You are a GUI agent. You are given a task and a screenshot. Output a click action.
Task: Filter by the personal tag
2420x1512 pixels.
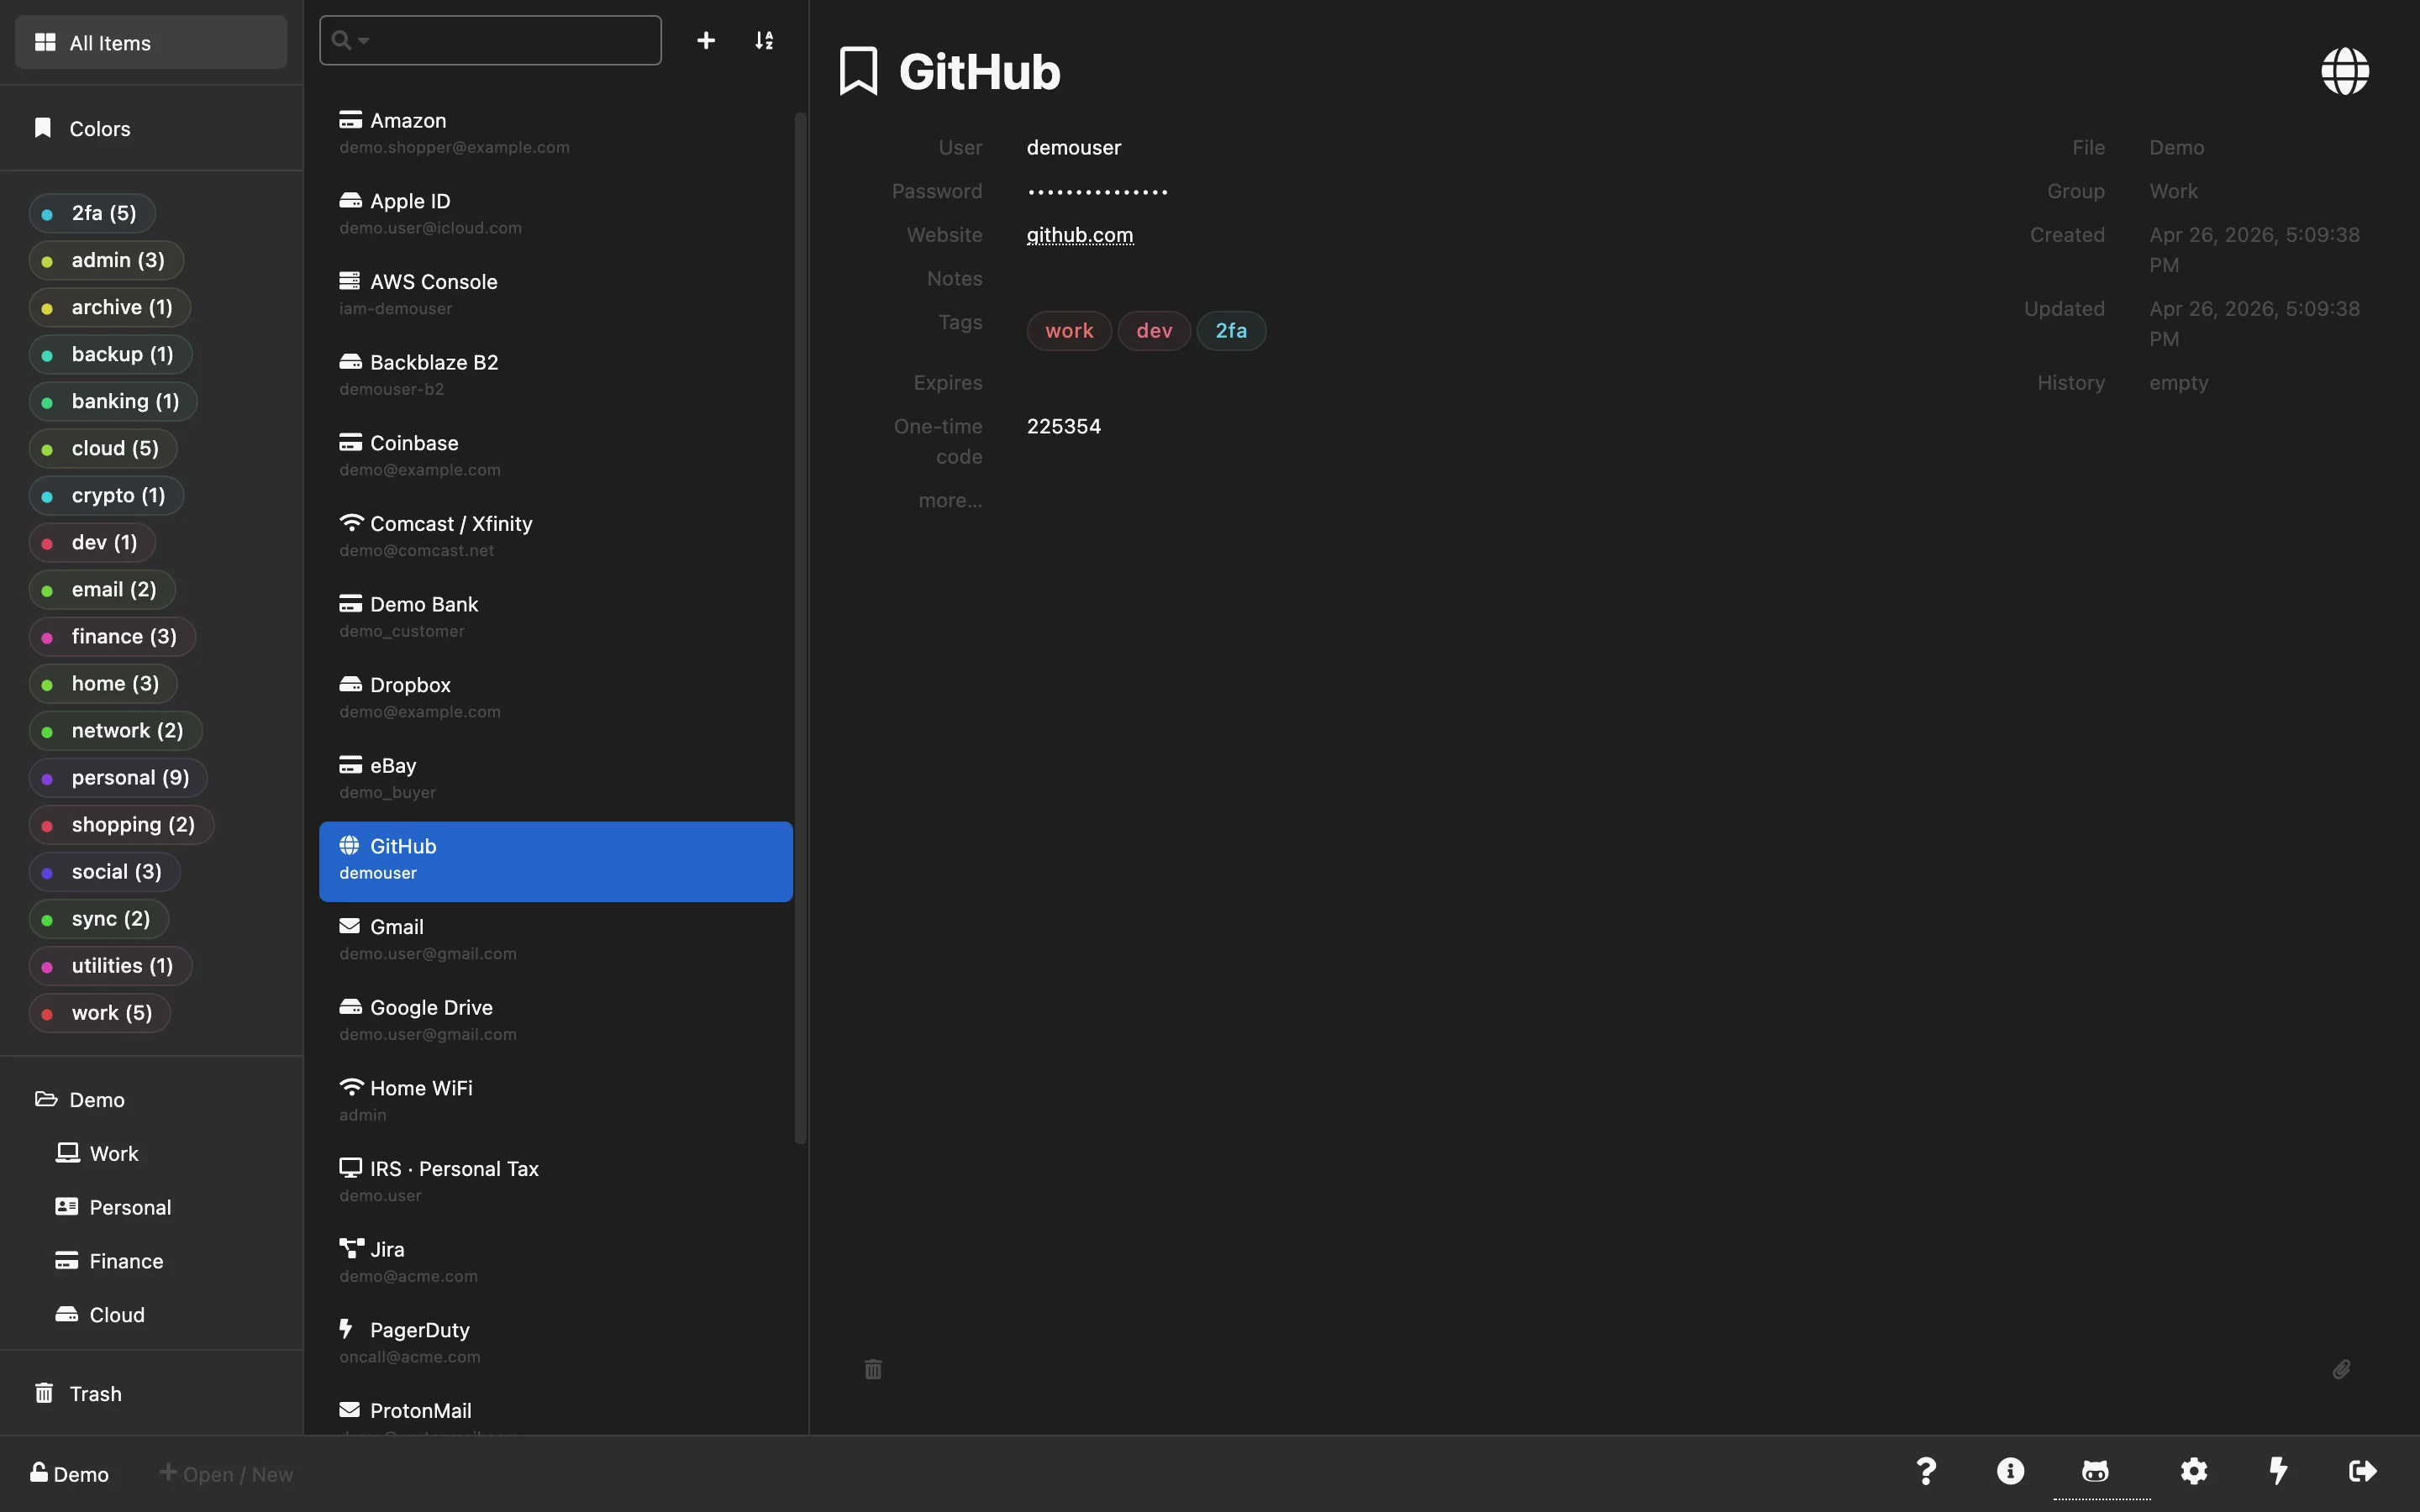point(119,778)
